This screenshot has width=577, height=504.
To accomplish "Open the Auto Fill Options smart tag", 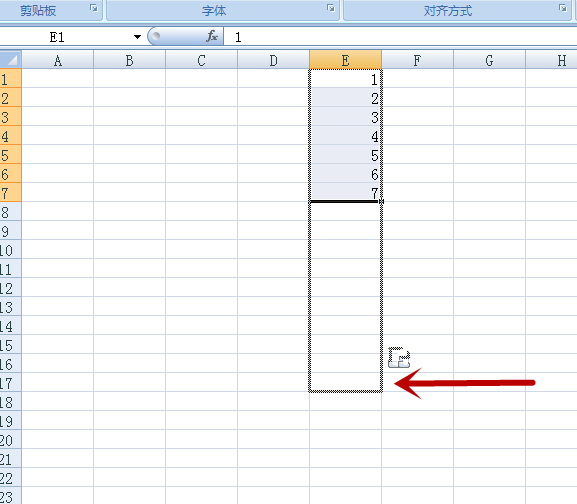I will tap(399, 357).
